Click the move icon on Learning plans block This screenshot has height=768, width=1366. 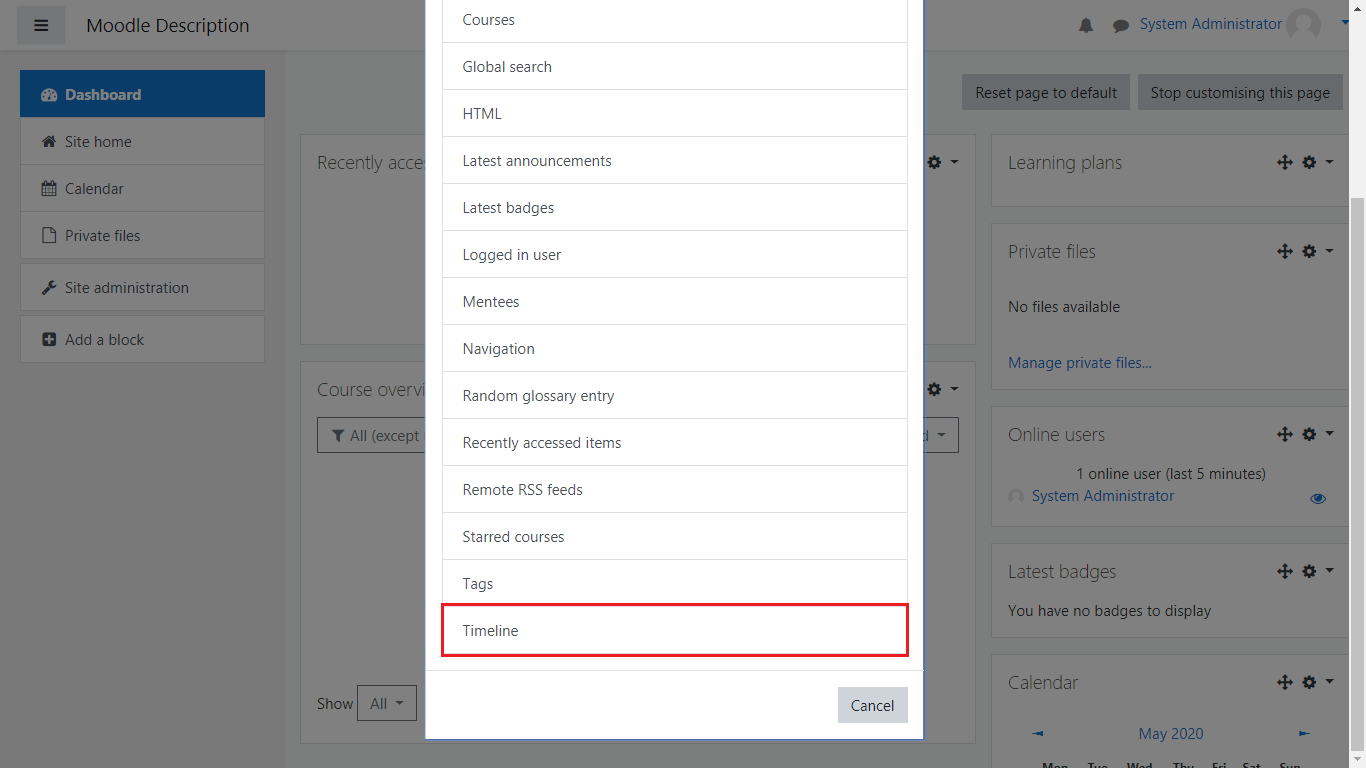pos(1285,163)
